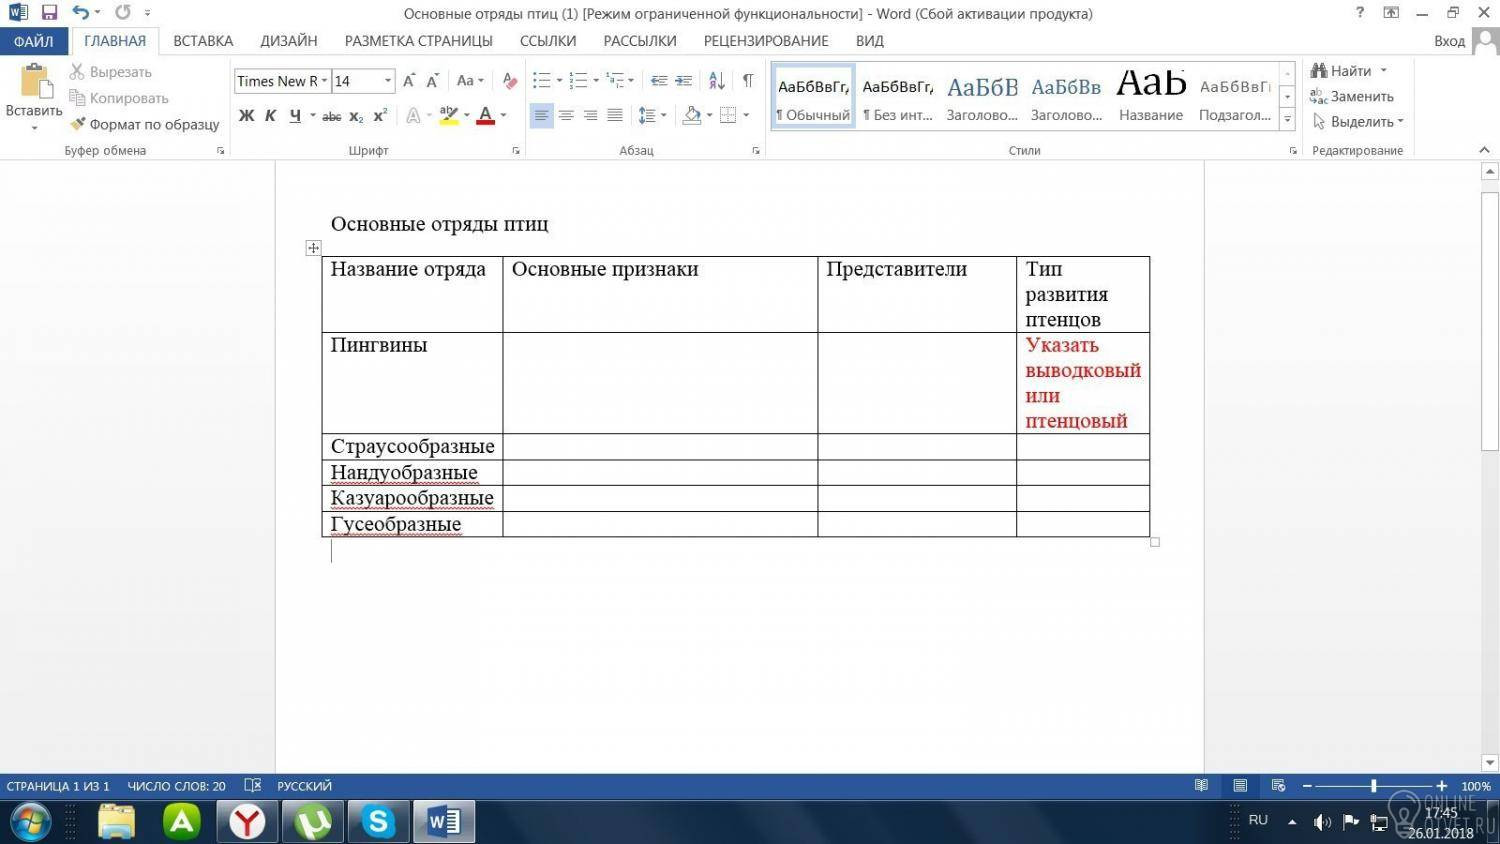Toggle underline Ч formatting

click(x=295, y=116)
